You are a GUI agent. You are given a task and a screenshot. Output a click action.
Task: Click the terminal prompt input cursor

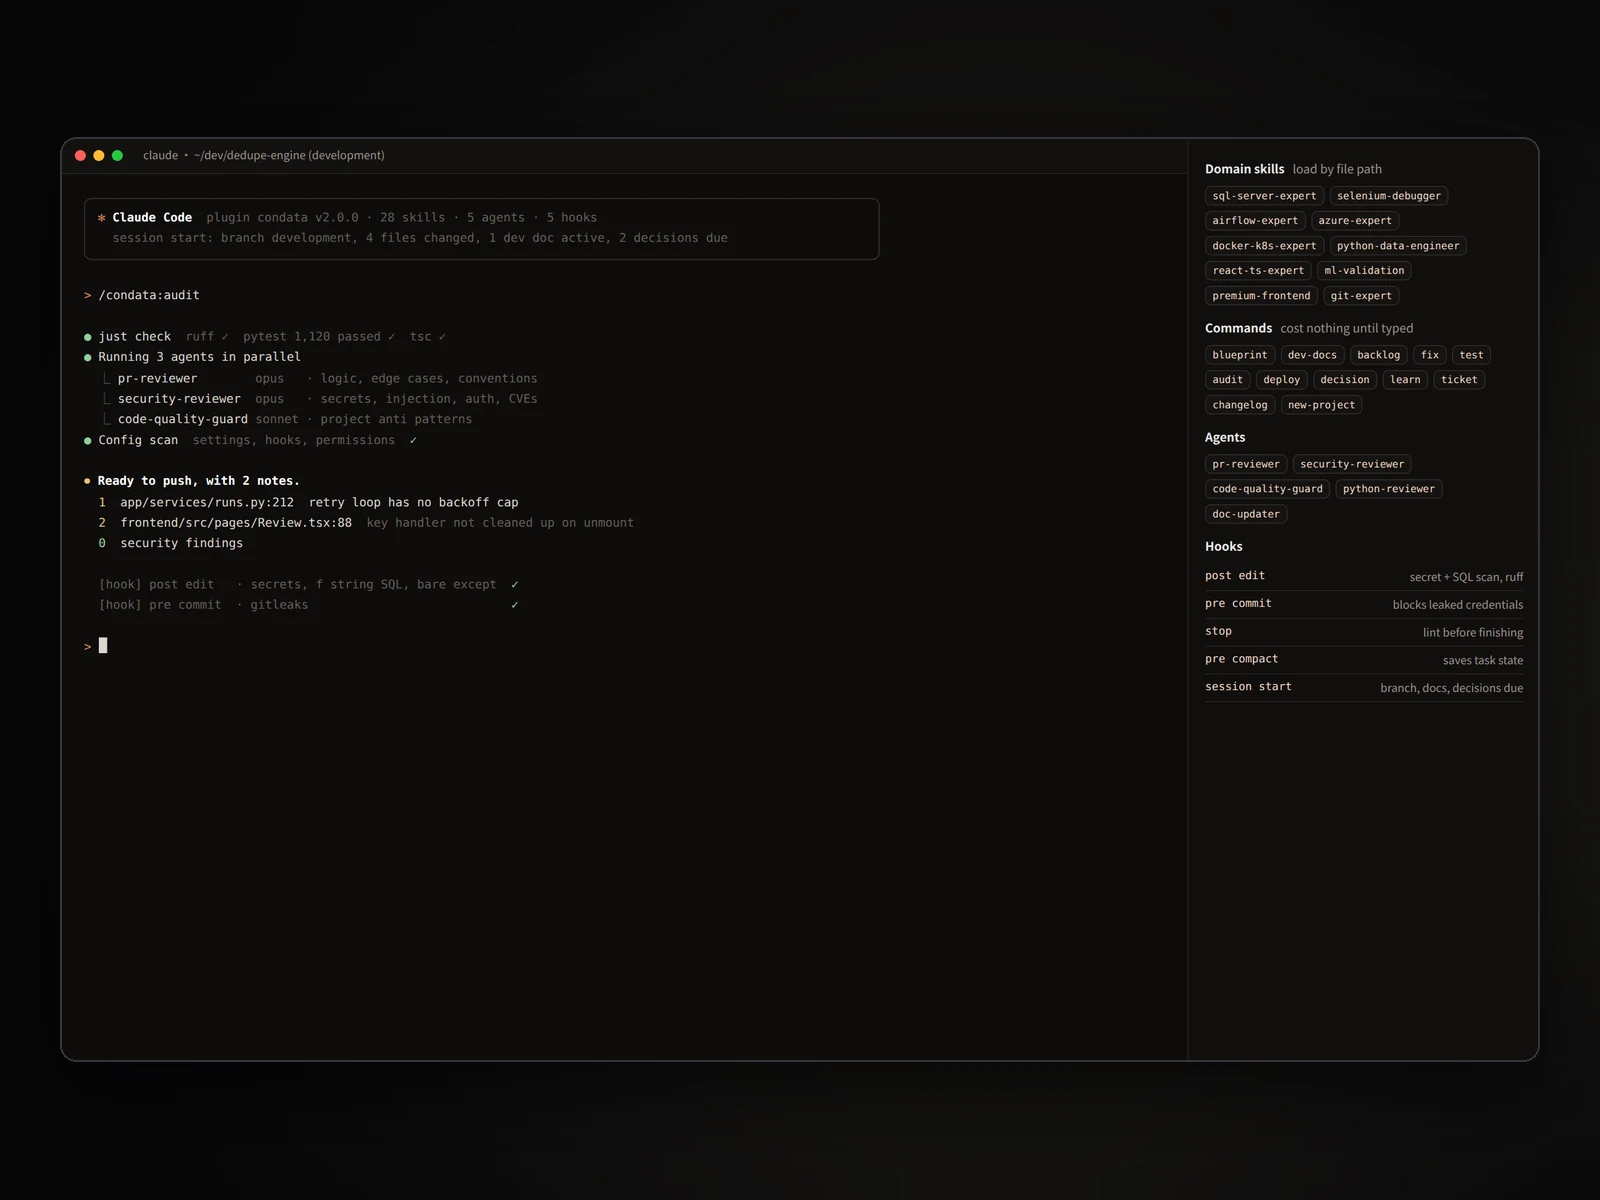tap(103, 646)
